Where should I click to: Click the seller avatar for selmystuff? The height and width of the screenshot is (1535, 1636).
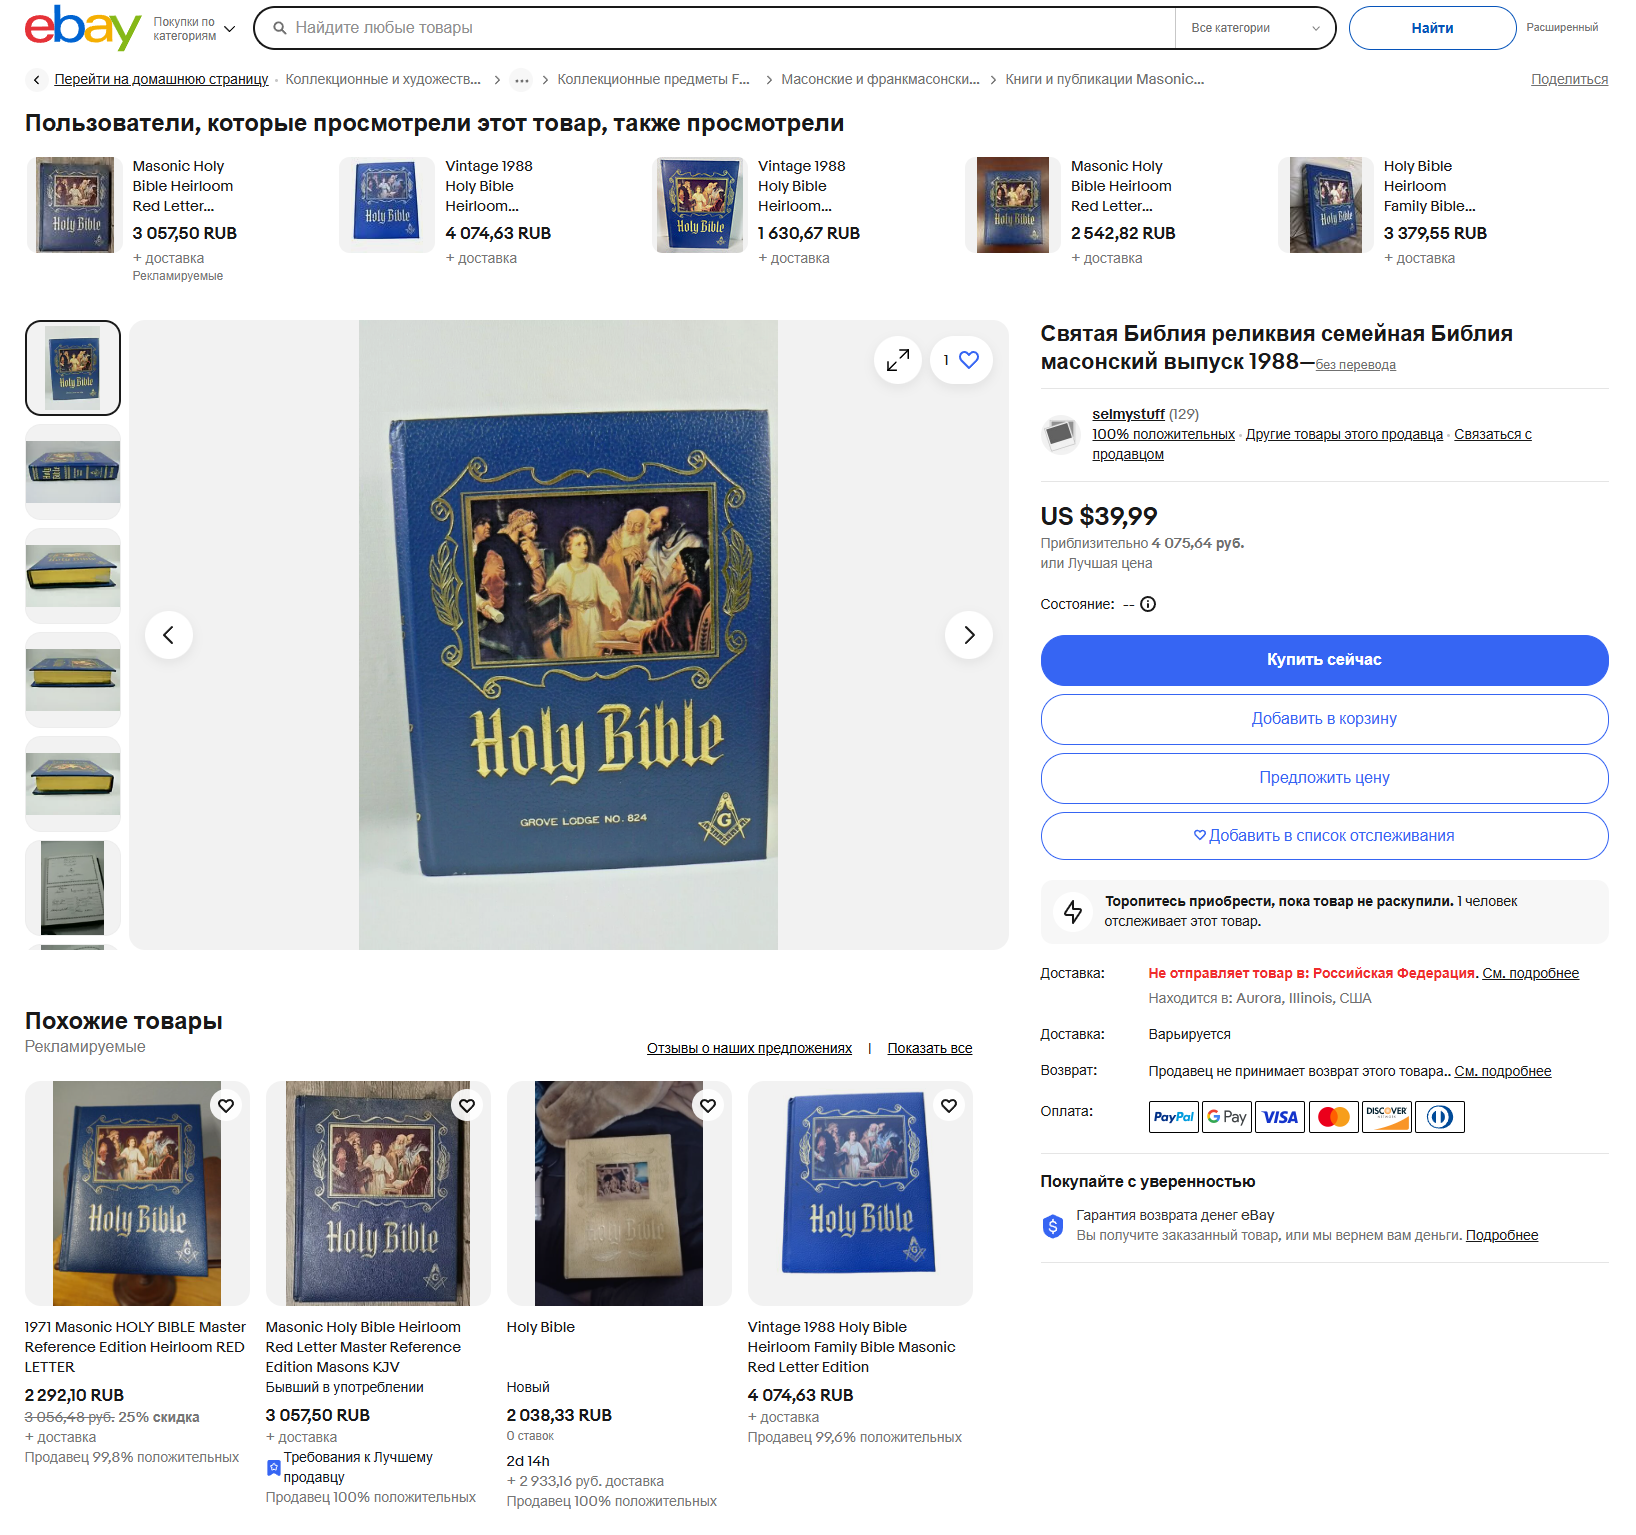click(x=1060, y=434)
